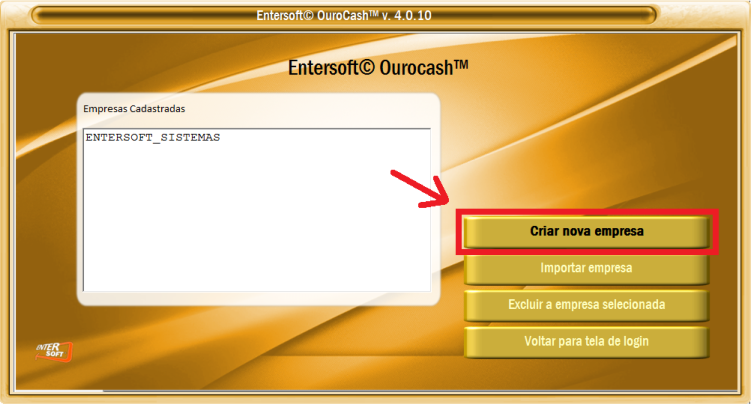Go back via Voltar para tela de login

pyautogui.click(x=586, y=342)
